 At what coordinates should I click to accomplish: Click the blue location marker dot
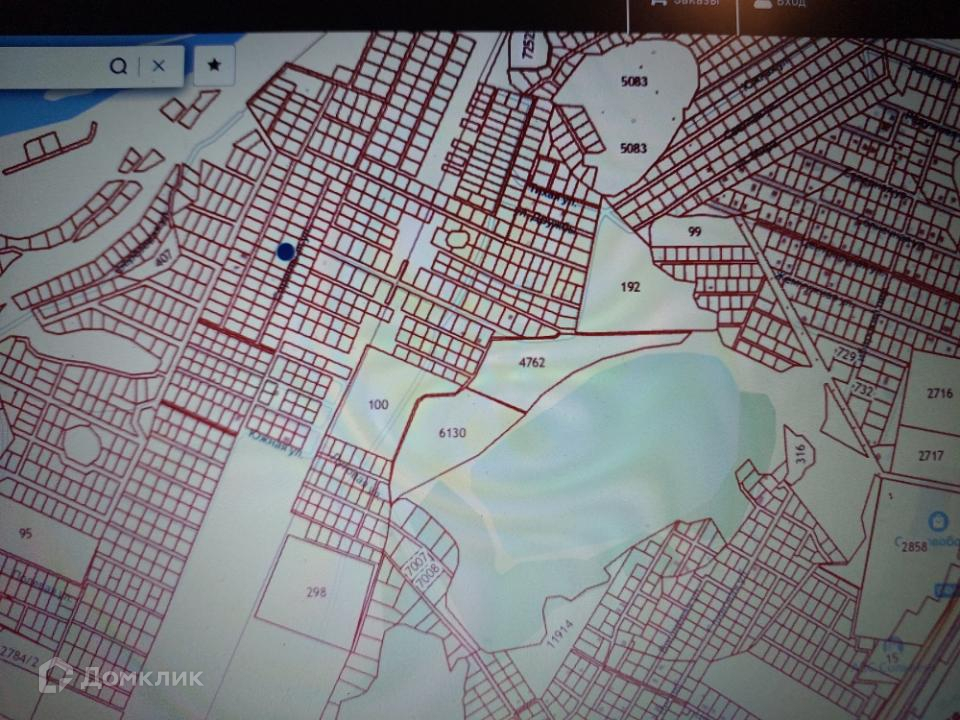(286, 251)
